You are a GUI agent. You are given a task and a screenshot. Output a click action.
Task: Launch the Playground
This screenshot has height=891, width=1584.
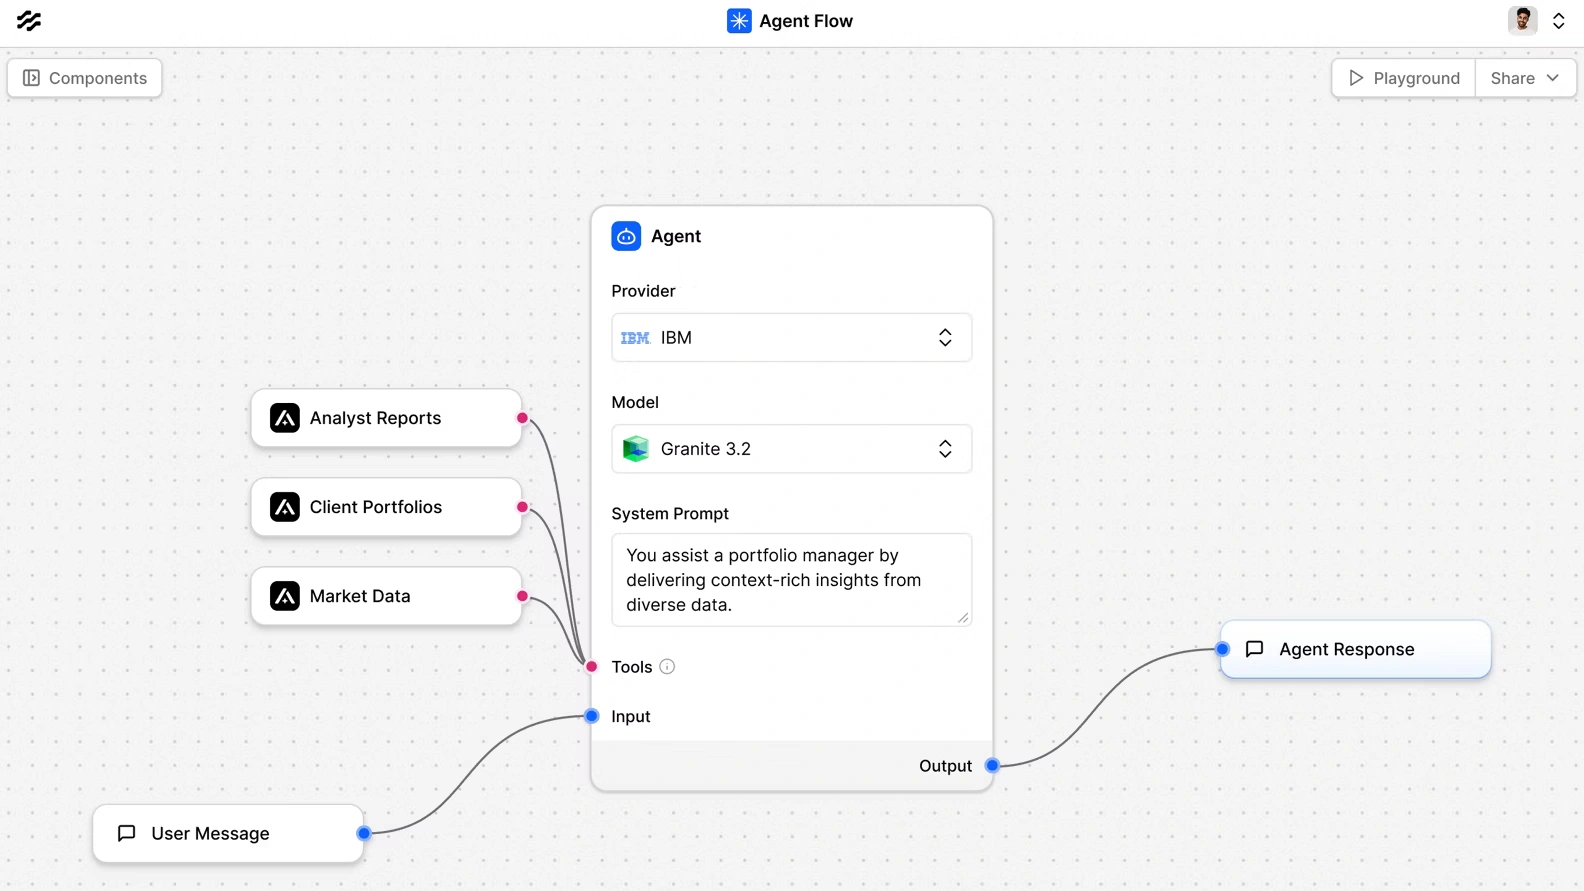click(x=1404, y=78)
